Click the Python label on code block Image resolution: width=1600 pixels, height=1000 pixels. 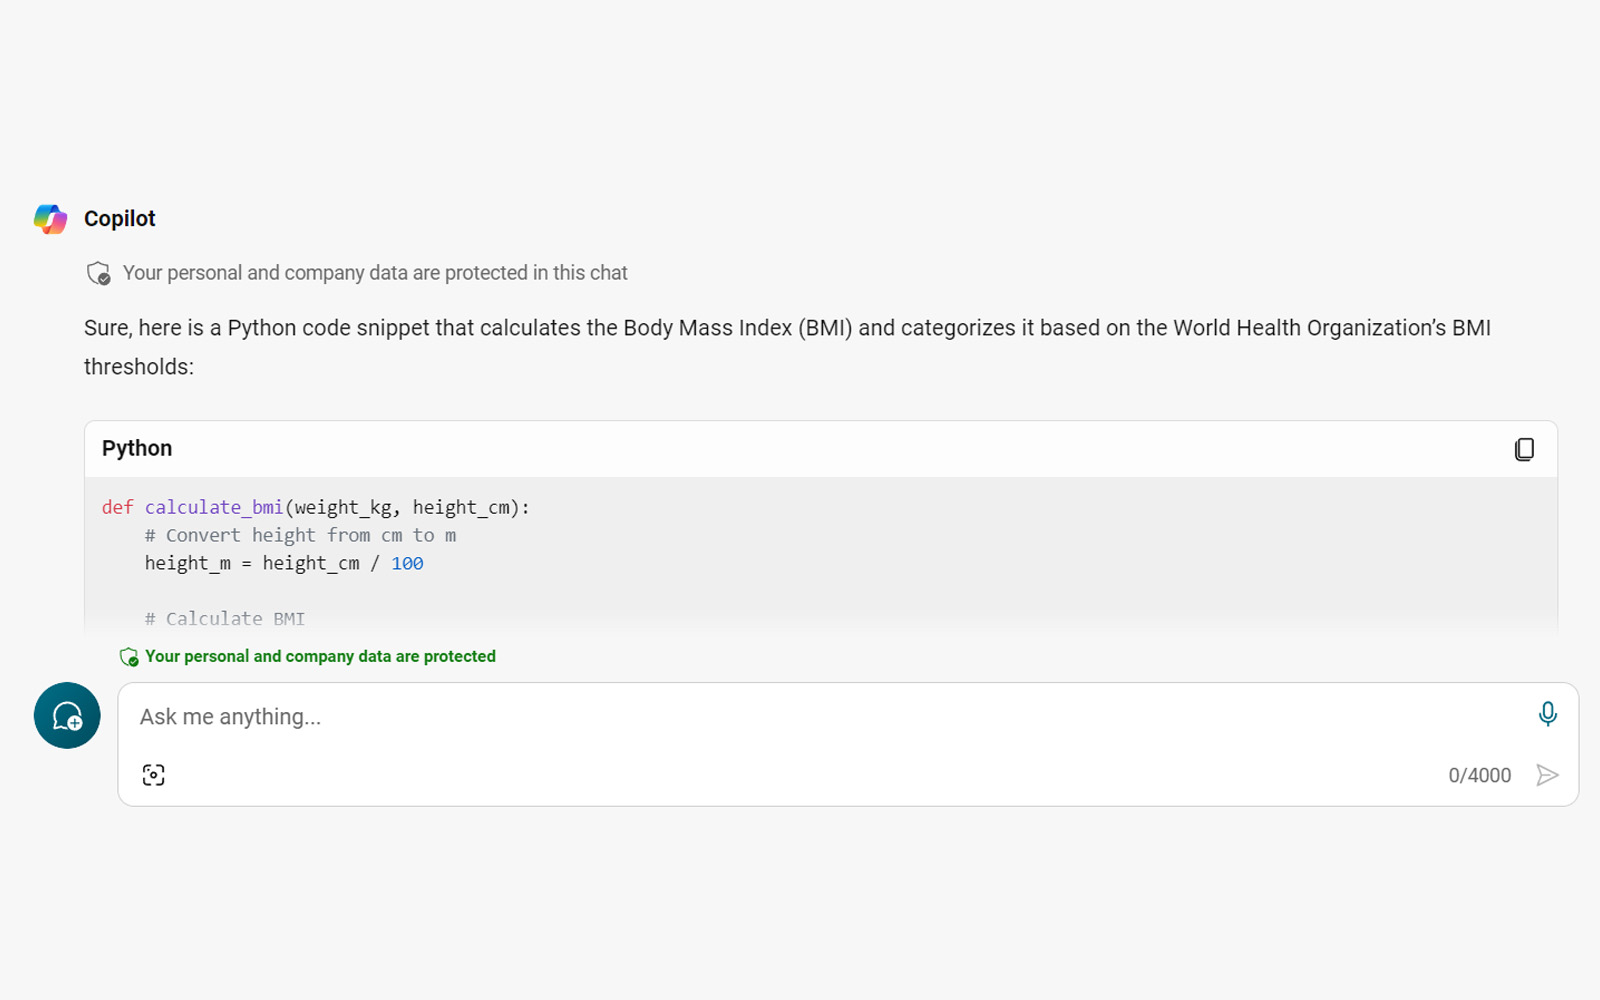(x=137, y=449)
